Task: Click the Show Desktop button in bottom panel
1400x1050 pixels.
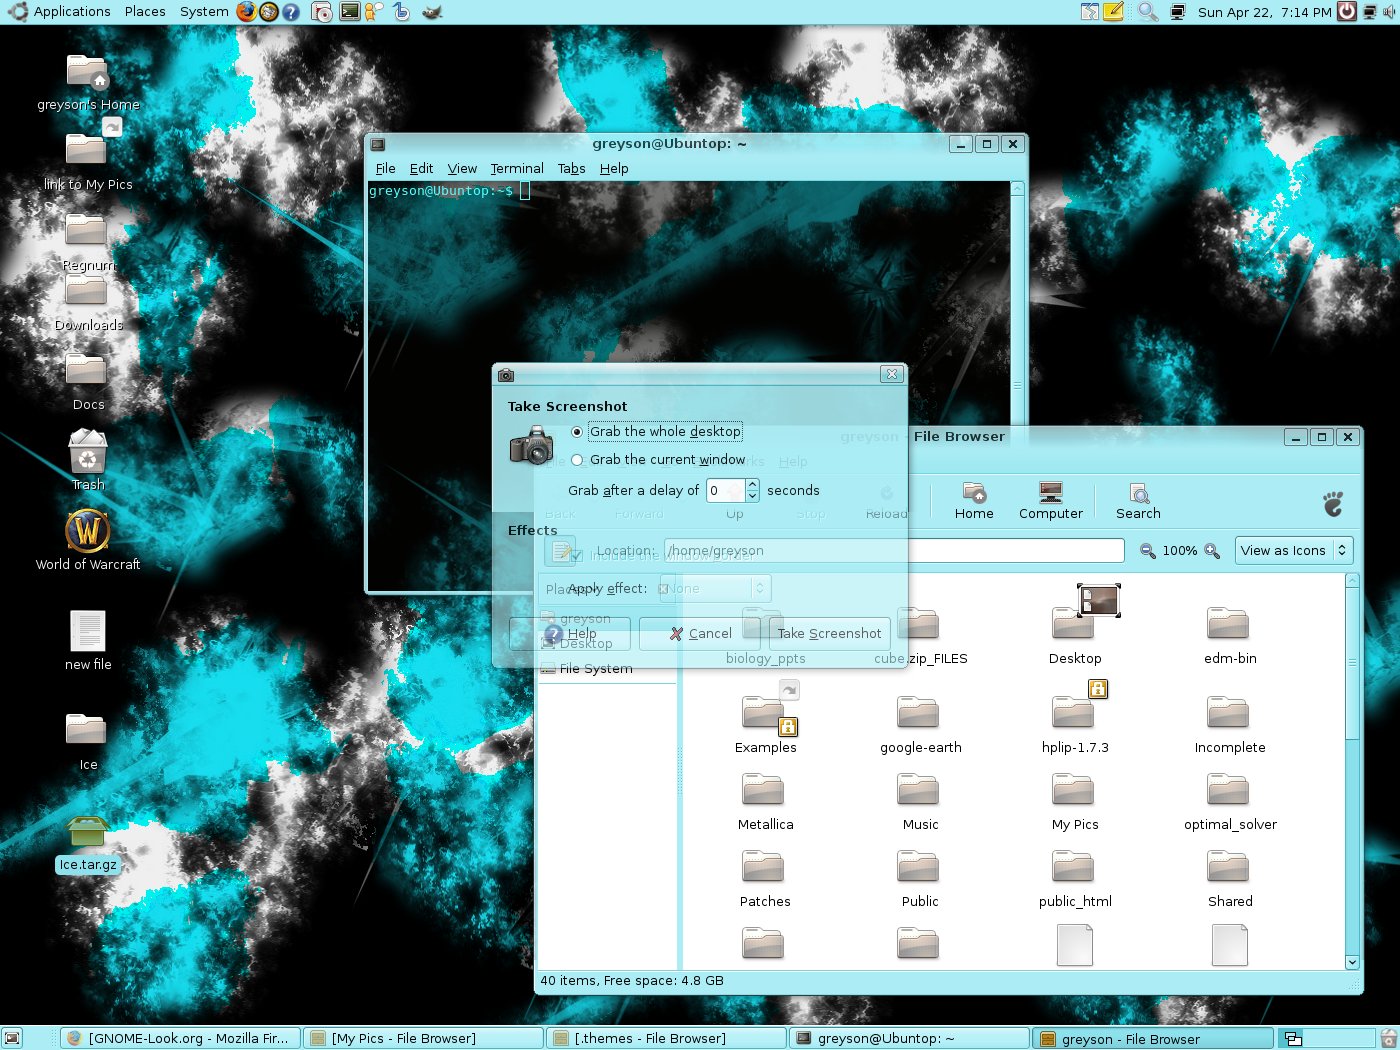Action: point(12,1038)
